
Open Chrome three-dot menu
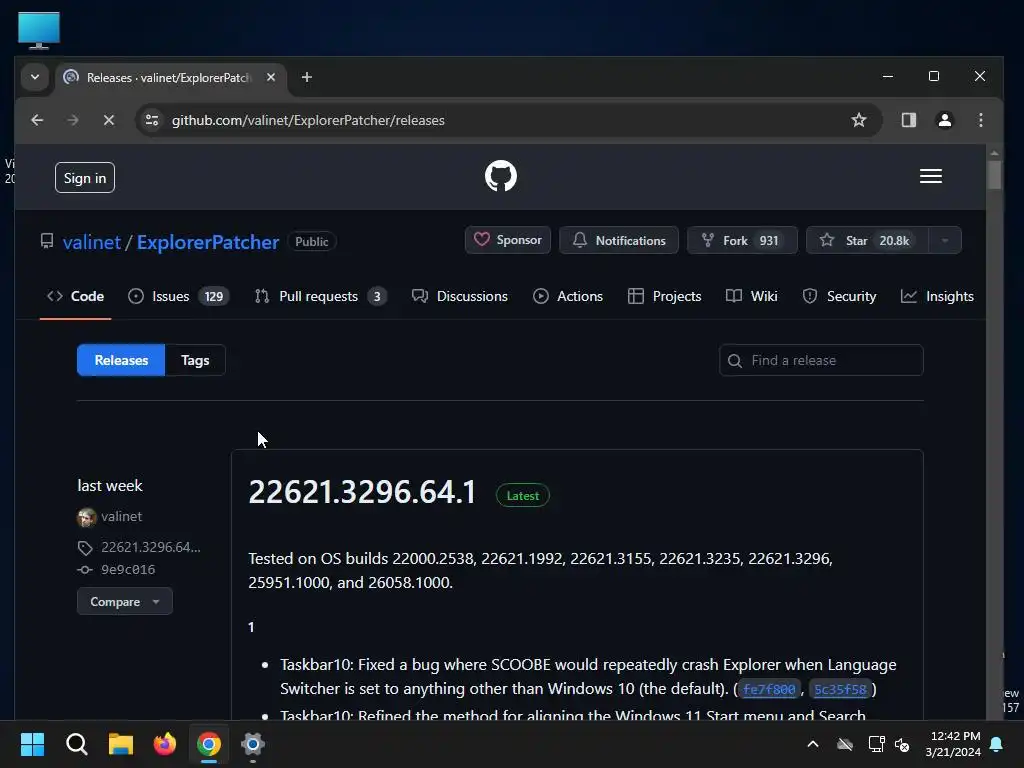click(980, 120)
